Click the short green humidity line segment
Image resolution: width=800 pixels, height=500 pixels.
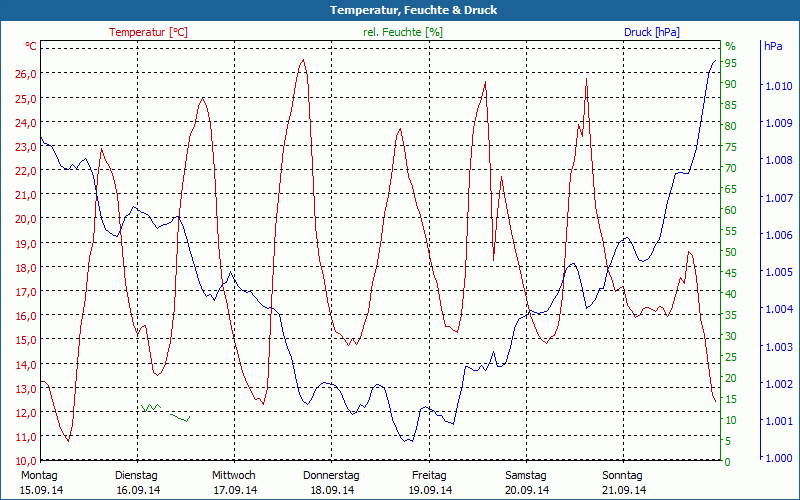pyautogui.click(x=165, y=412)
